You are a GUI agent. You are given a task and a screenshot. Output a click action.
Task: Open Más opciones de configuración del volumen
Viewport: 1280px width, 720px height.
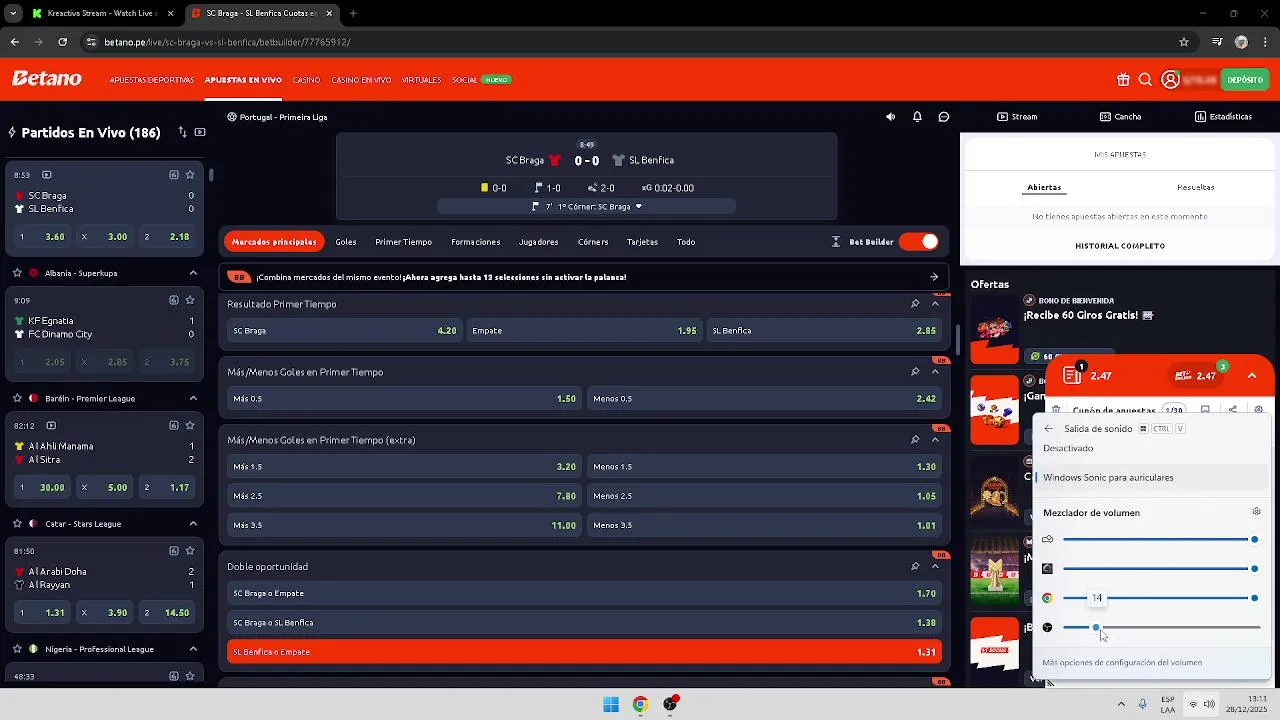1122,662
